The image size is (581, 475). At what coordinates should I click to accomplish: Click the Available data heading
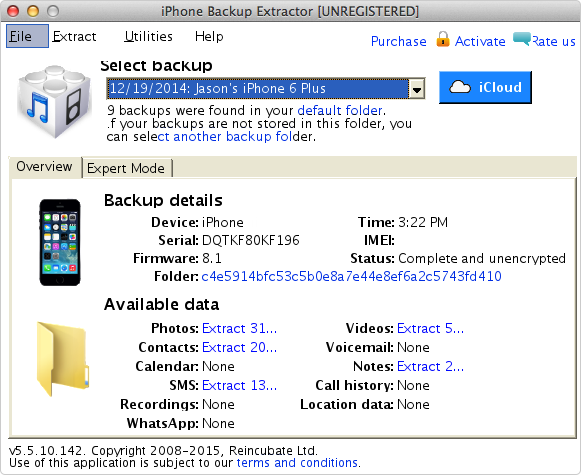[162, 305]
